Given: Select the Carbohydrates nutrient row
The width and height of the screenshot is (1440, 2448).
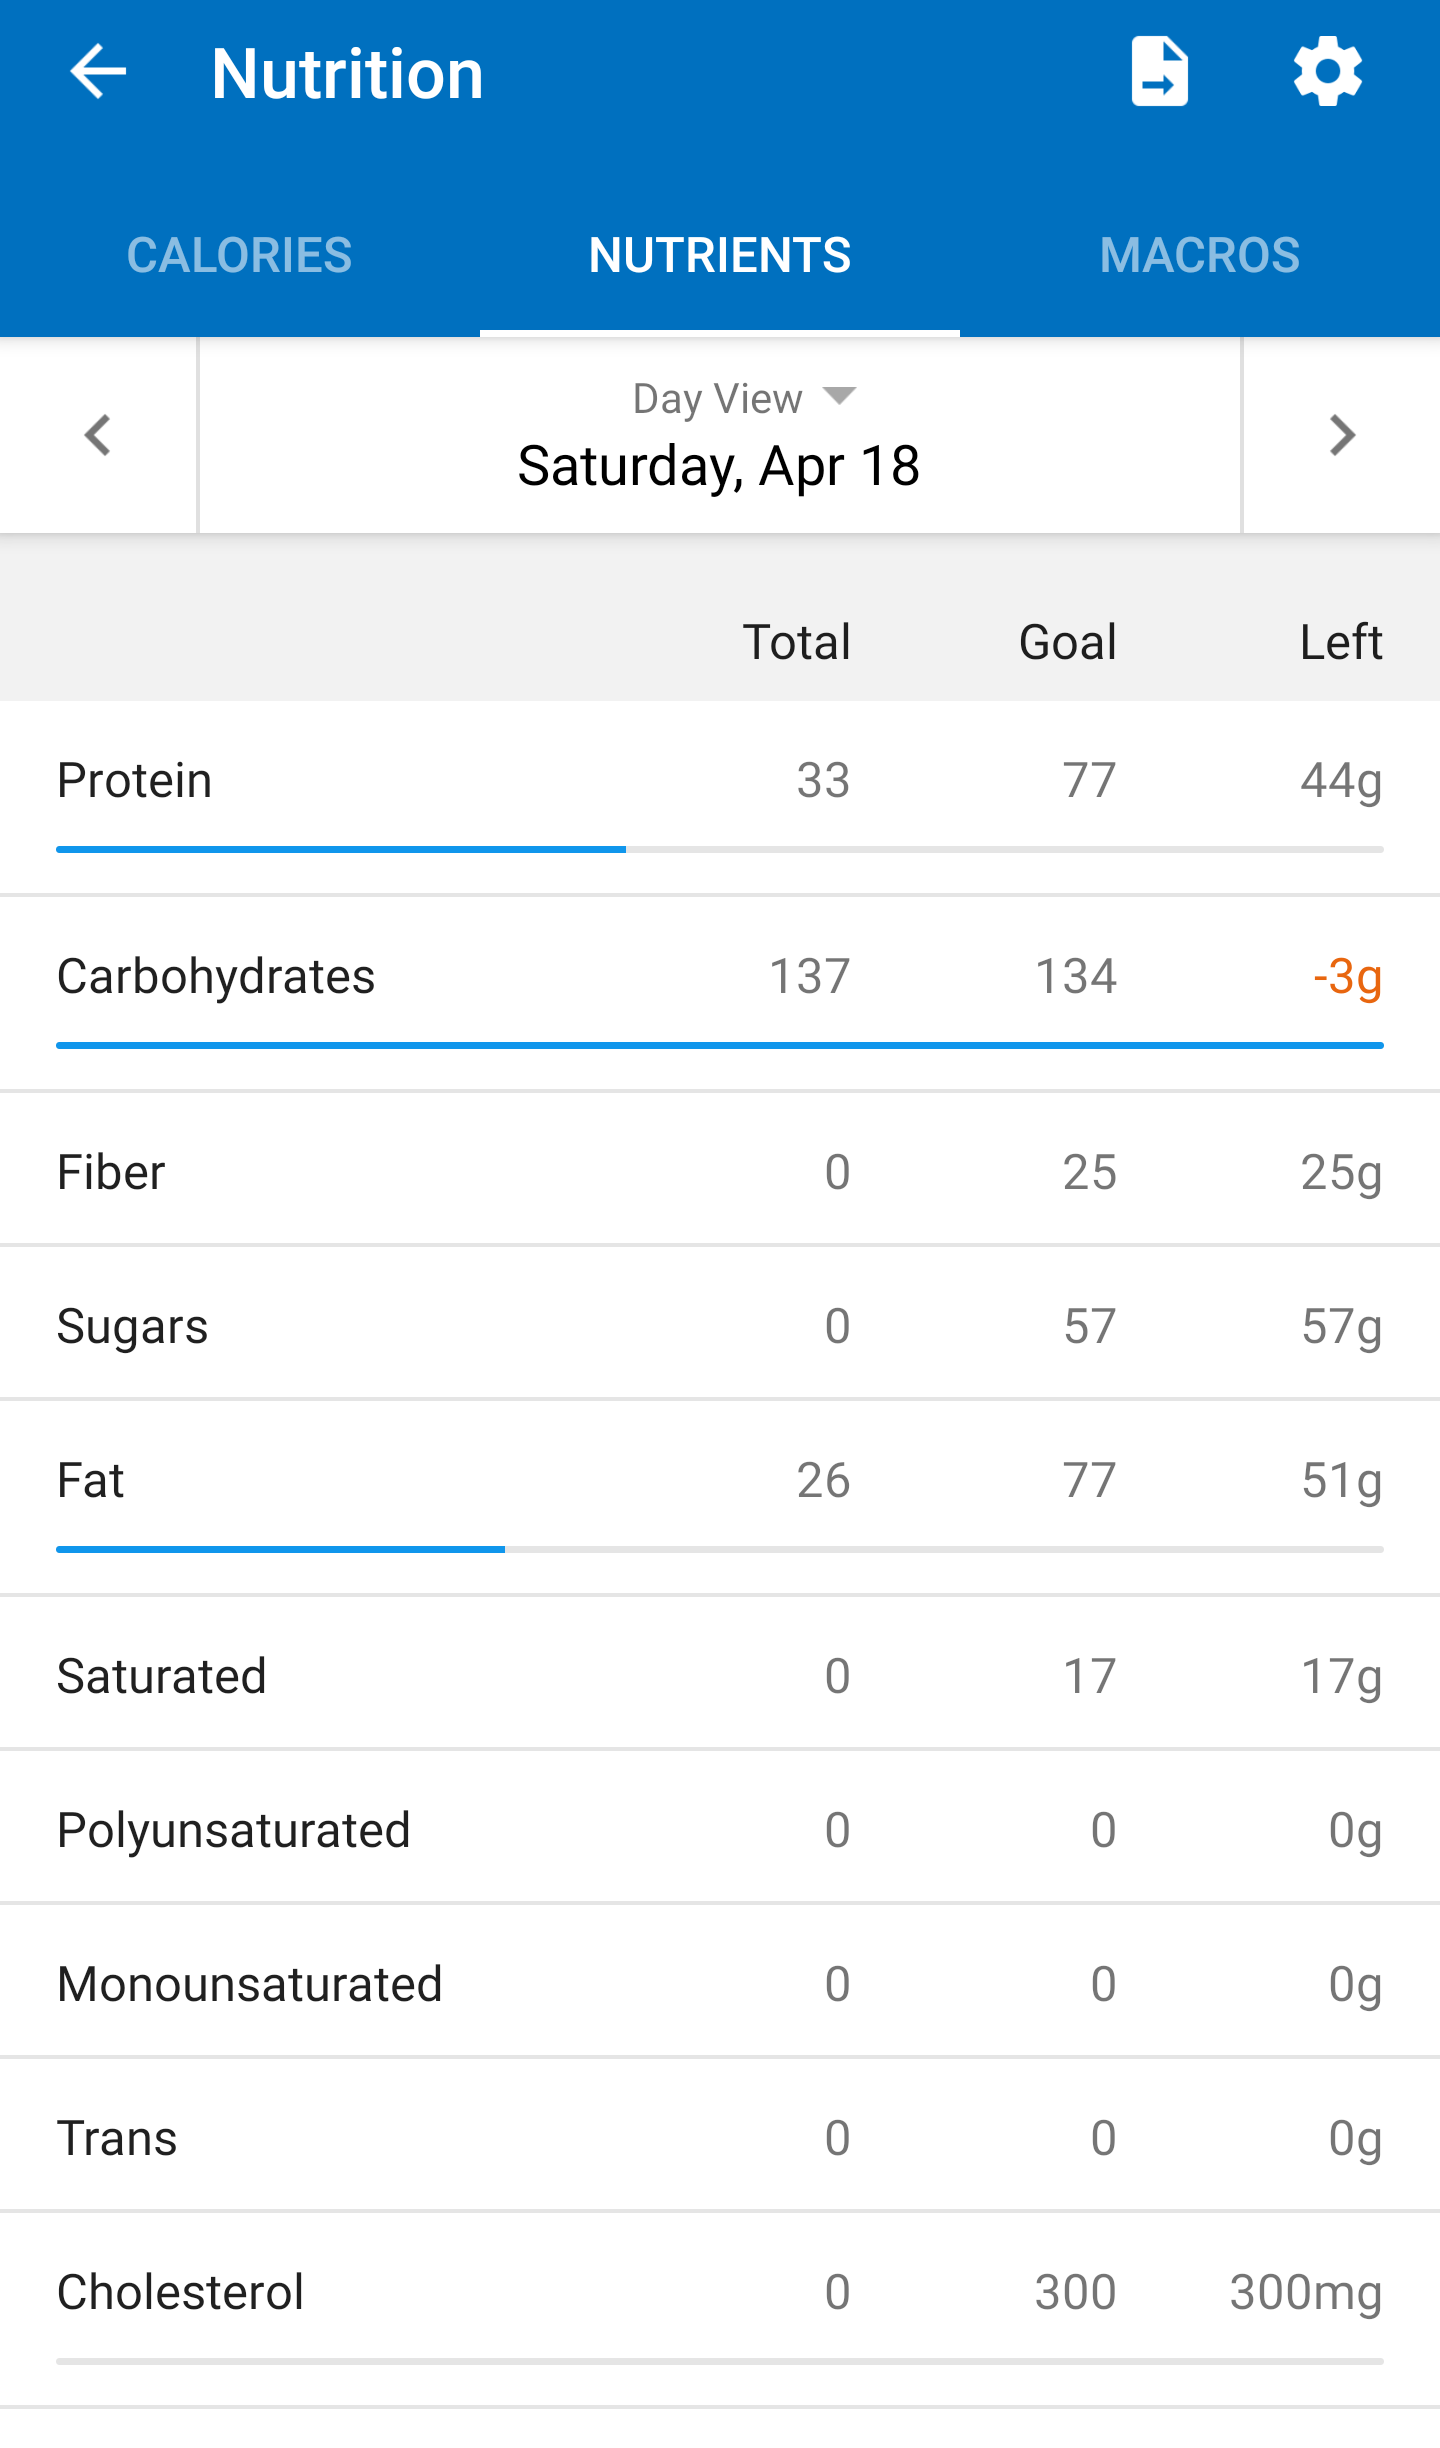Looking at the screenshot, I should click(719, 977).
